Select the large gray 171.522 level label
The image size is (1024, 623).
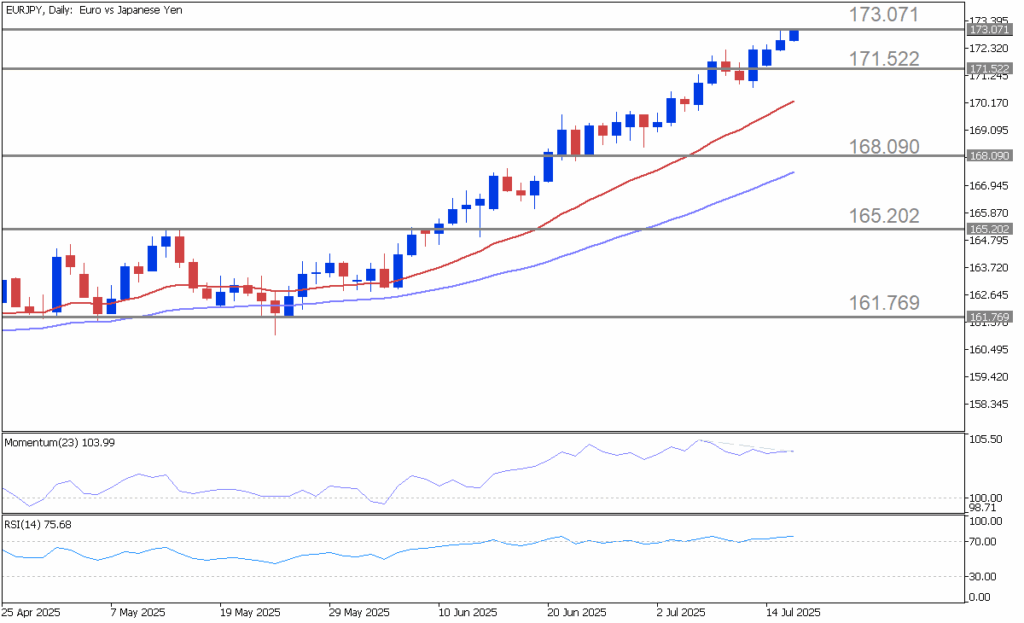point(884,59)
